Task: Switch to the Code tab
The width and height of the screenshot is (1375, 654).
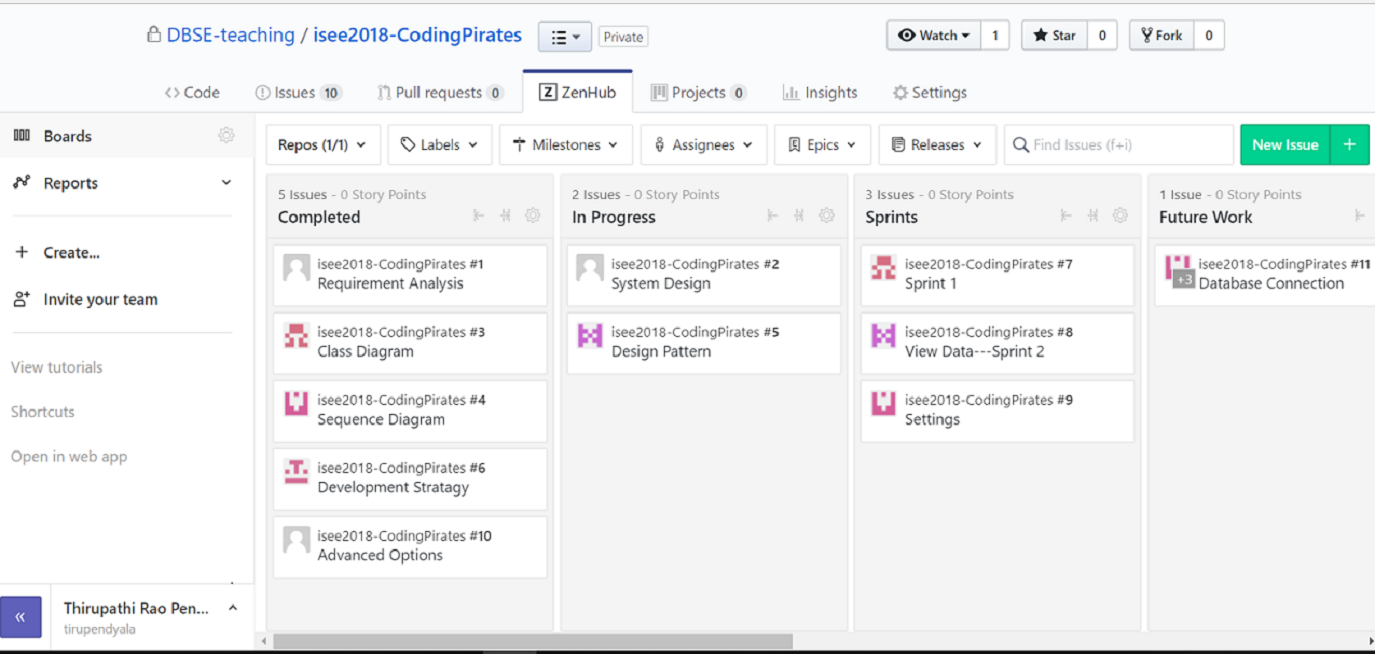Action: point(192,92)
